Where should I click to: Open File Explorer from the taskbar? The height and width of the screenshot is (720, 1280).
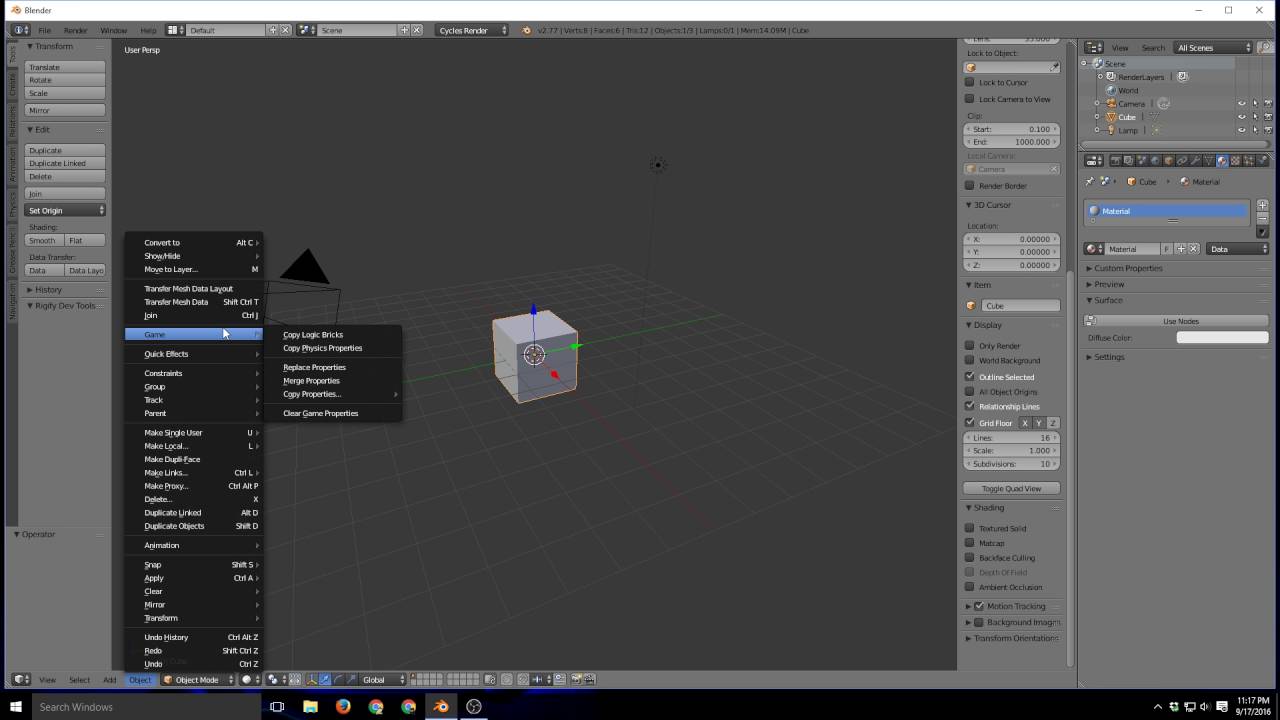[x=310, y=706]
